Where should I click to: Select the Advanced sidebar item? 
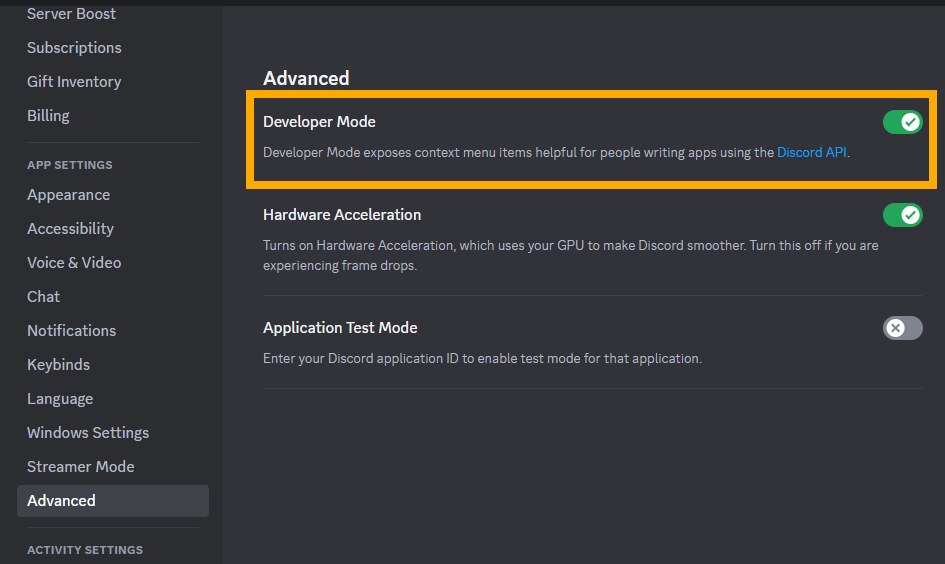113,501
